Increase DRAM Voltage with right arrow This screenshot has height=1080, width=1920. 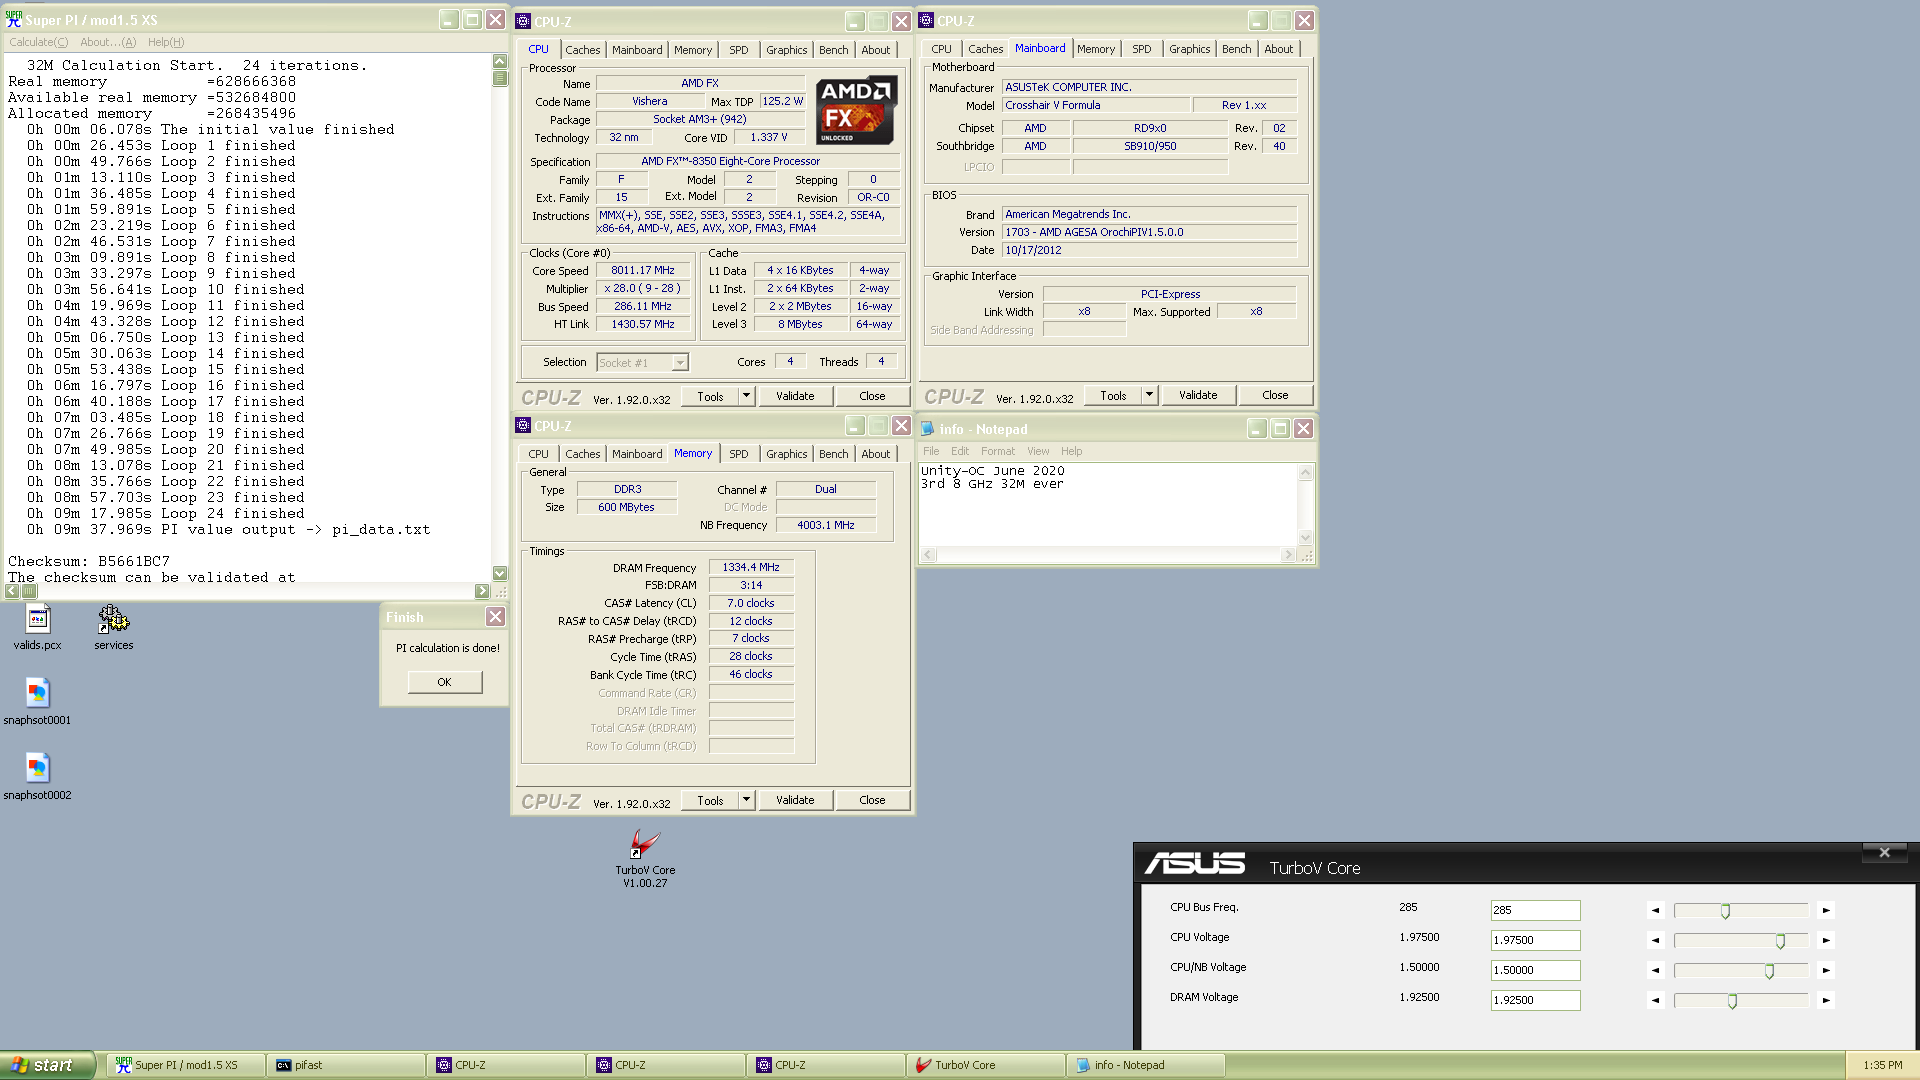click(1826, 1000)
